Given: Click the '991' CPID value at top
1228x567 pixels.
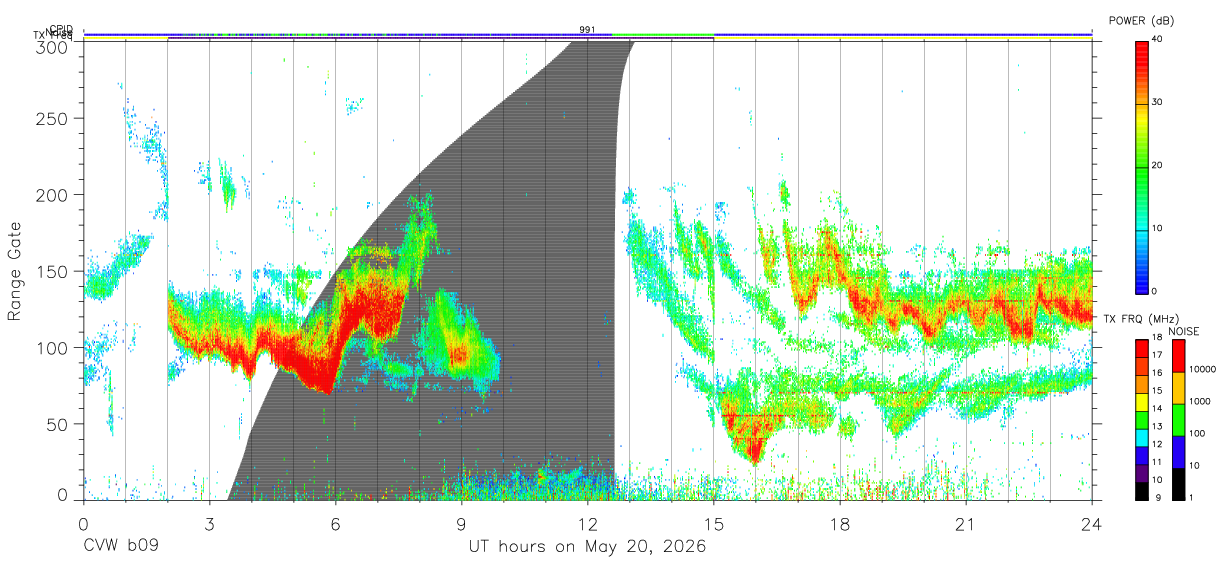Looking at the screenshot, I should 587,30.
